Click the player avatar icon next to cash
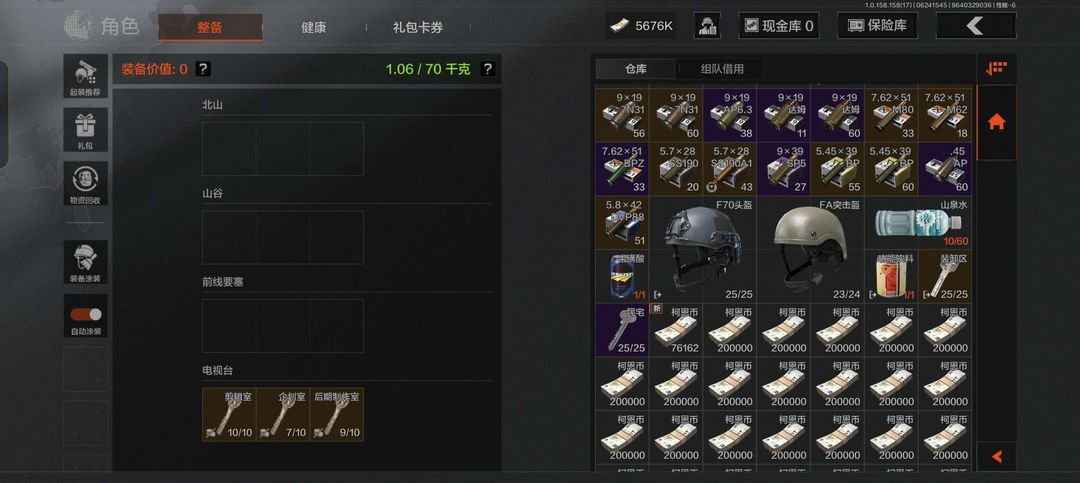The image size is (1080, 483). pos(707,26)
